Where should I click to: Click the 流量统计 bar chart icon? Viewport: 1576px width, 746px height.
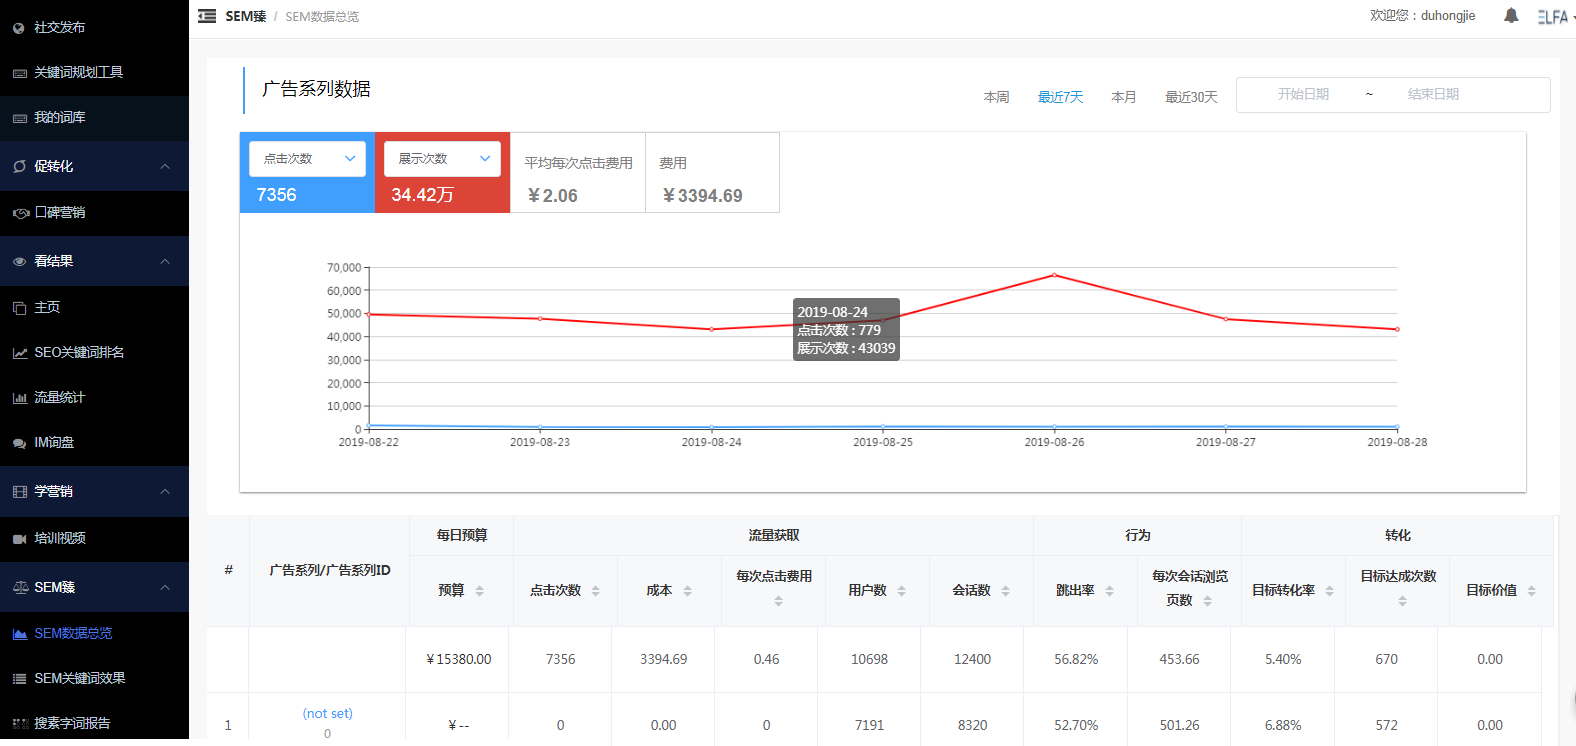tap(19, 398)
